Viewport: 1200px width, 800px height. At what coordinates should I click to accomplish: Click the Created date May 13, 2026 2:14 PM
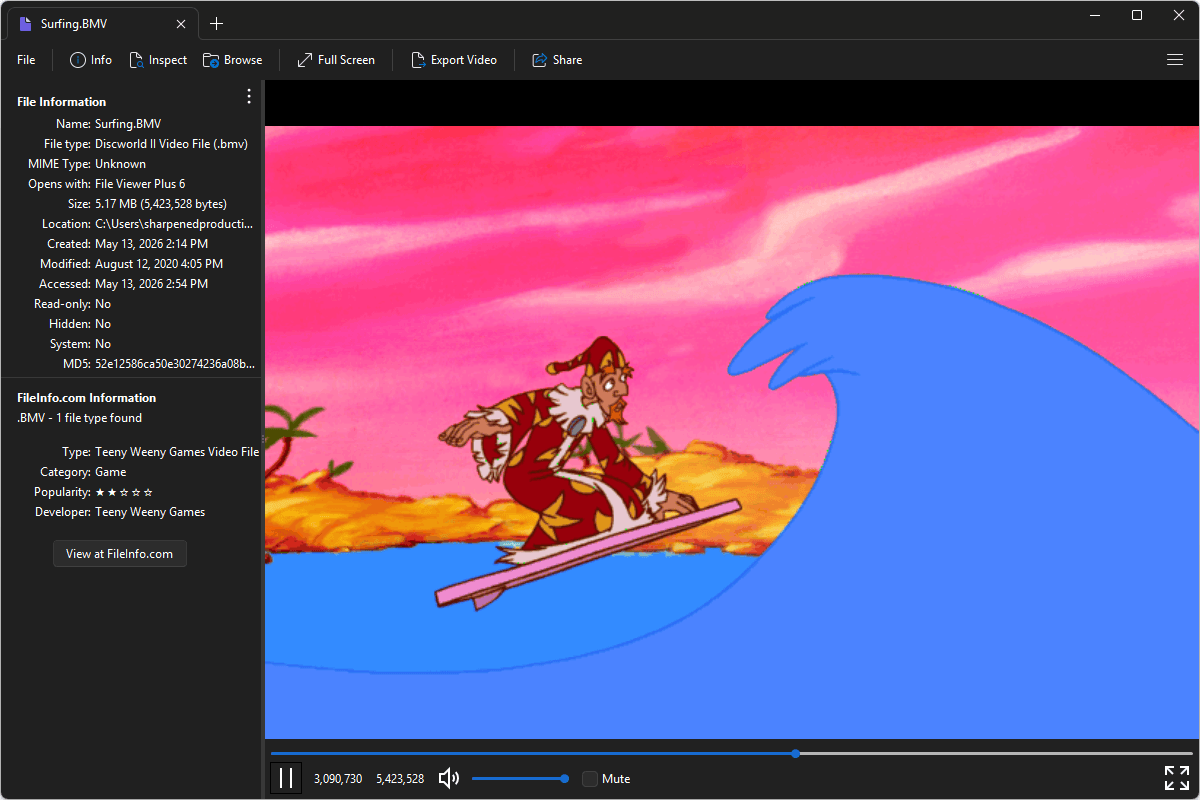point(151,244)
